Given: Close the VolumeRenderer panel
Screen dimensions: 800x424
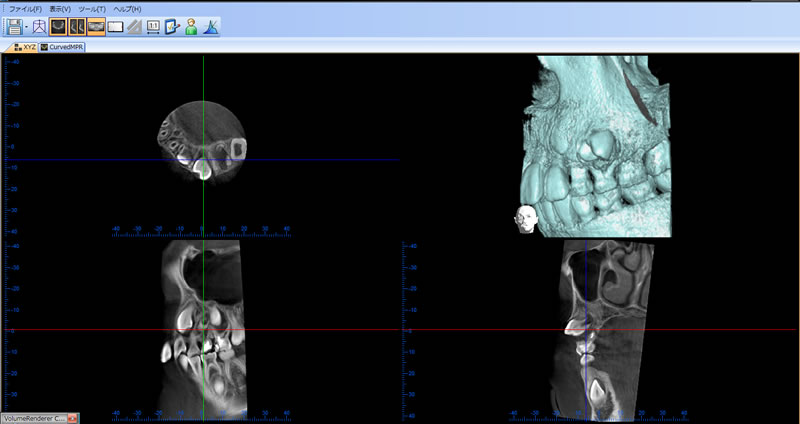Looking at the screenshot, I should (x=72, y=418).
